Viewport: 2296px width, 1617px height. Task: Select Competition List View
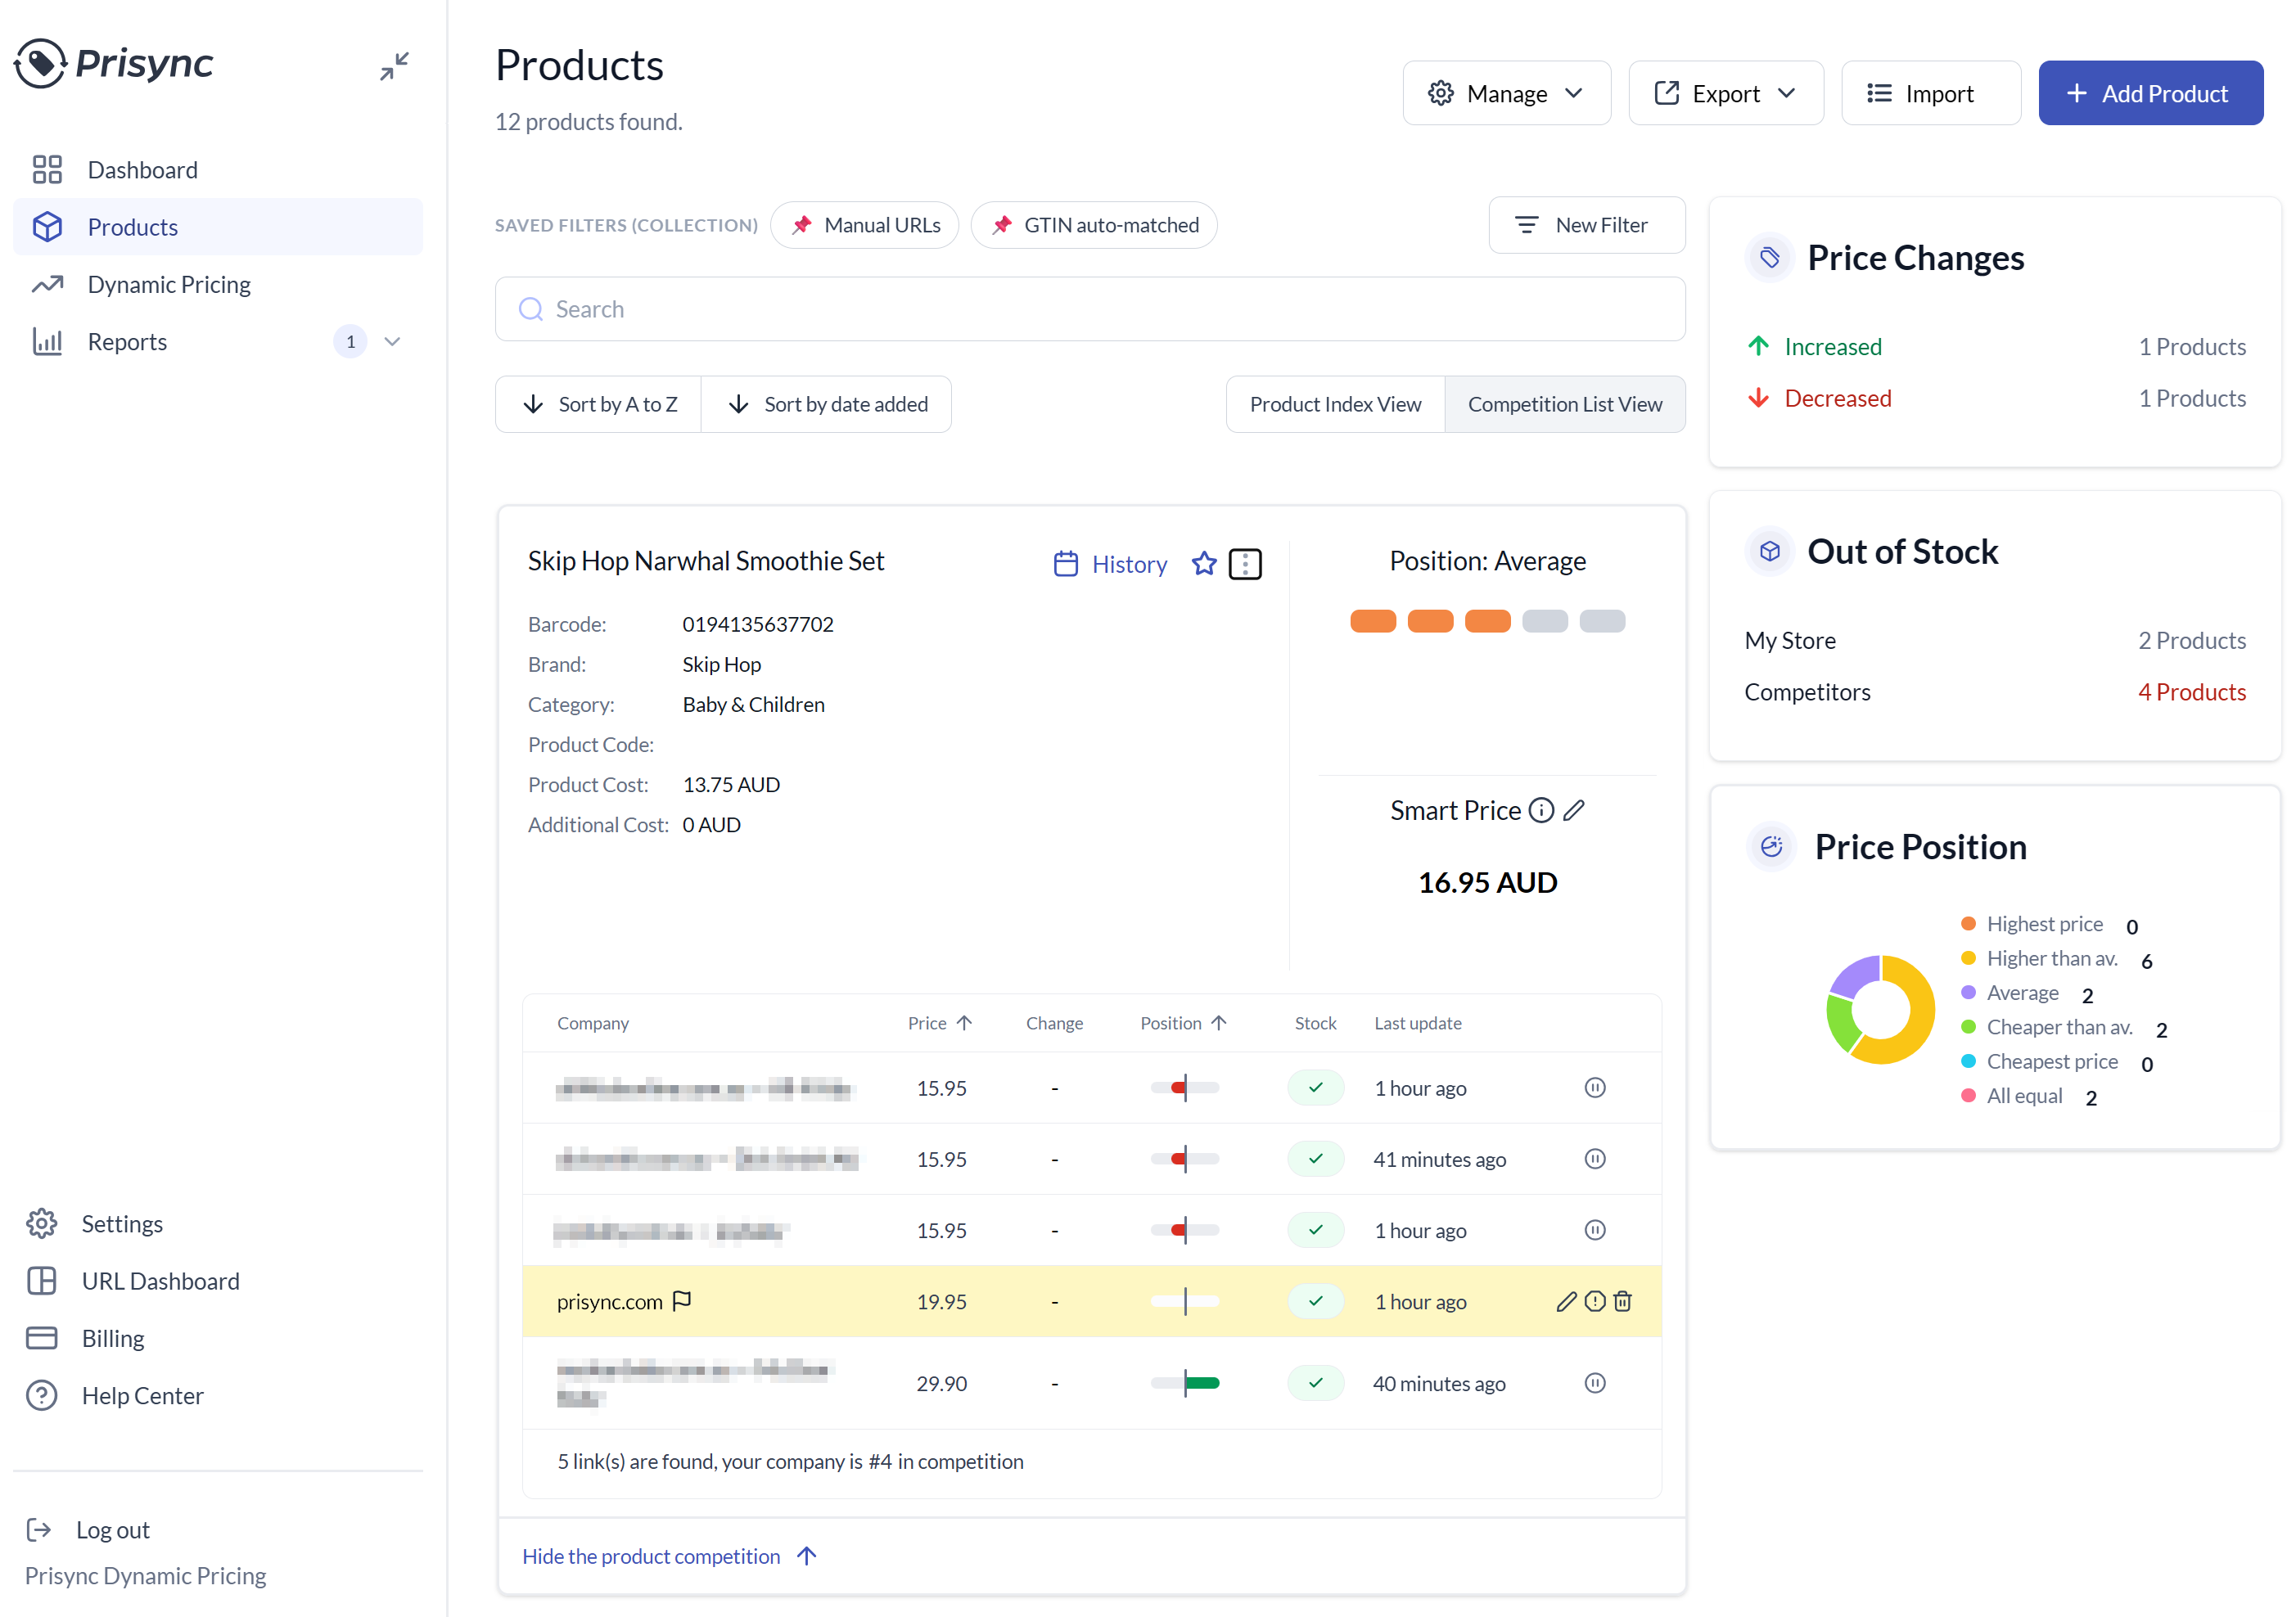[1565, 404]
